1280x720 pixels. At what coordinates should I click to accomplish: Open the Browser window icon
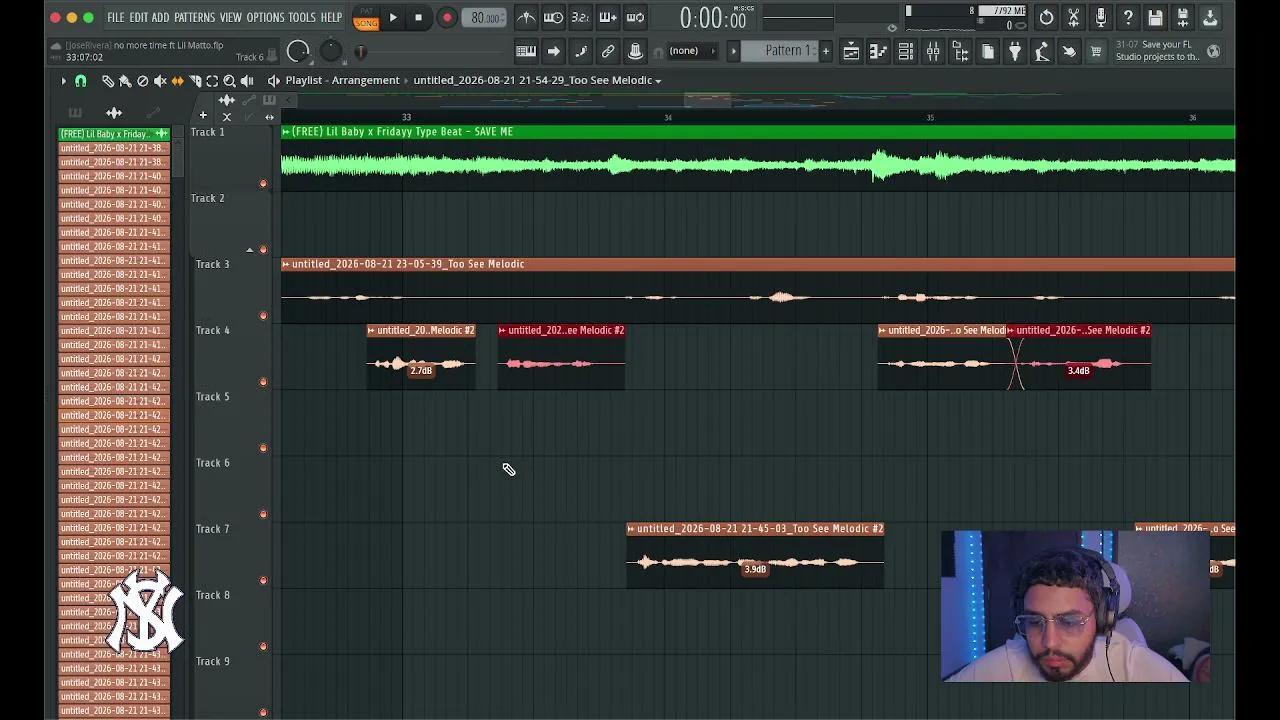tap(960, 52)
